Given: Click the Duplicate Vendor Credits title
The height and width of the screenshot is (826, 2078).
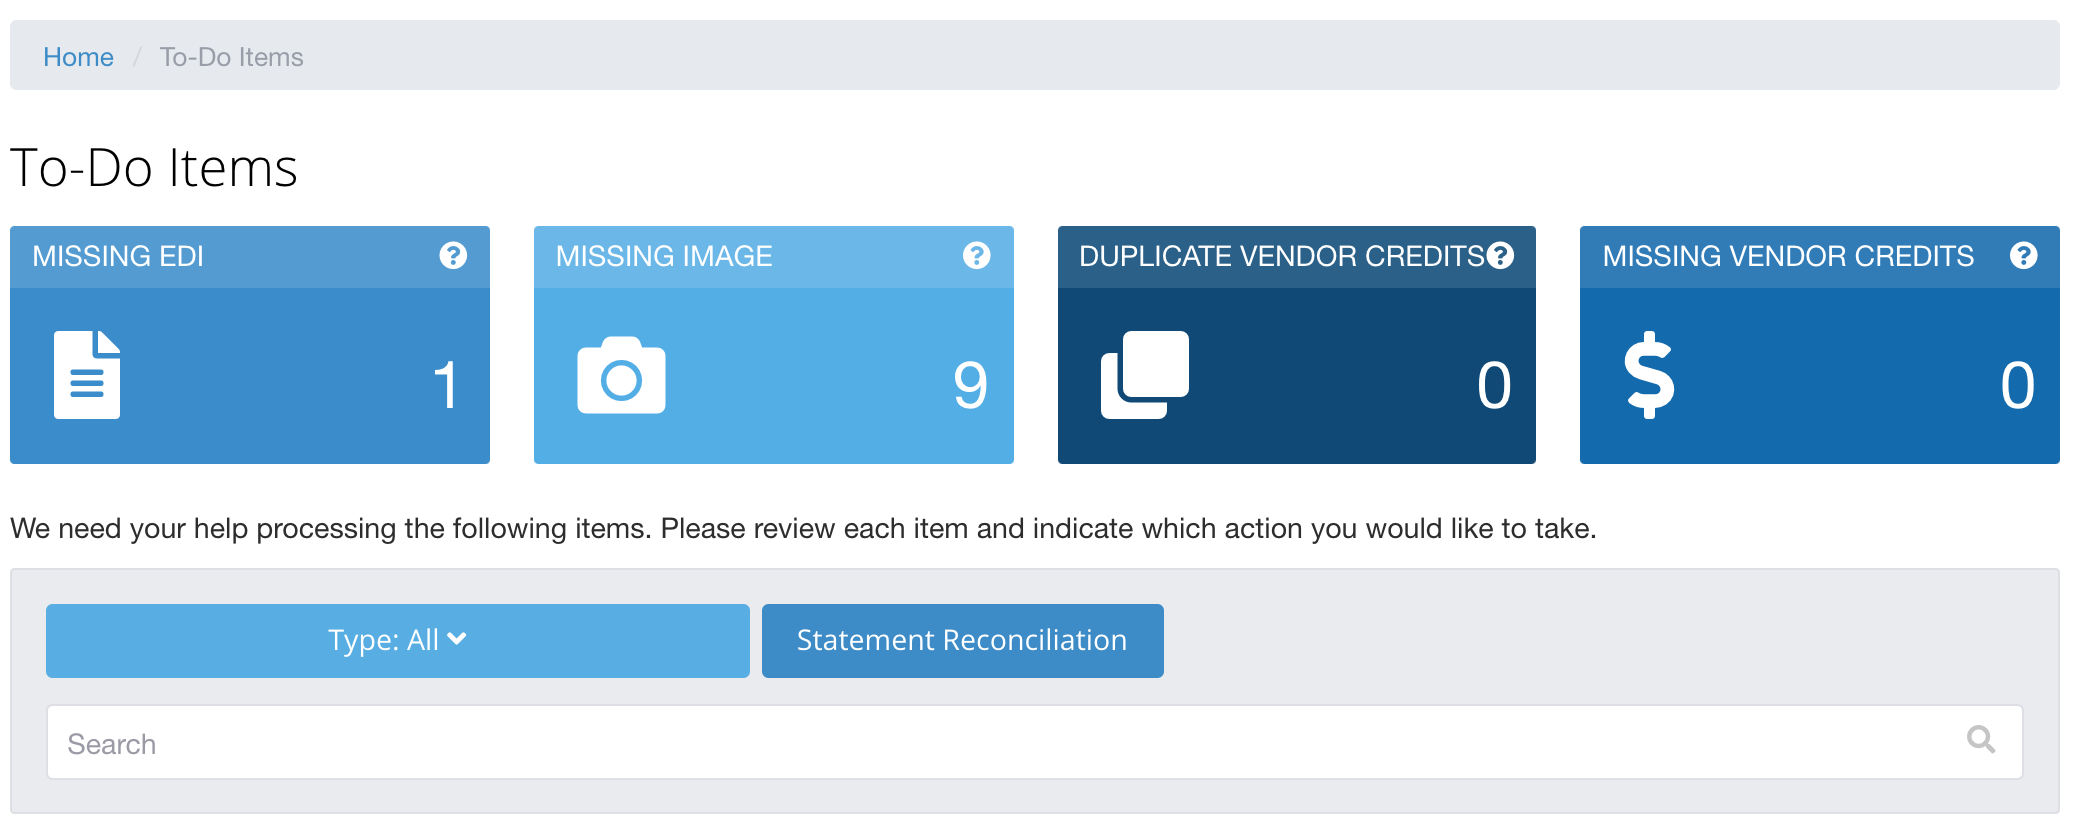Looking at the screenshot, I should (x=1281, y=257).
